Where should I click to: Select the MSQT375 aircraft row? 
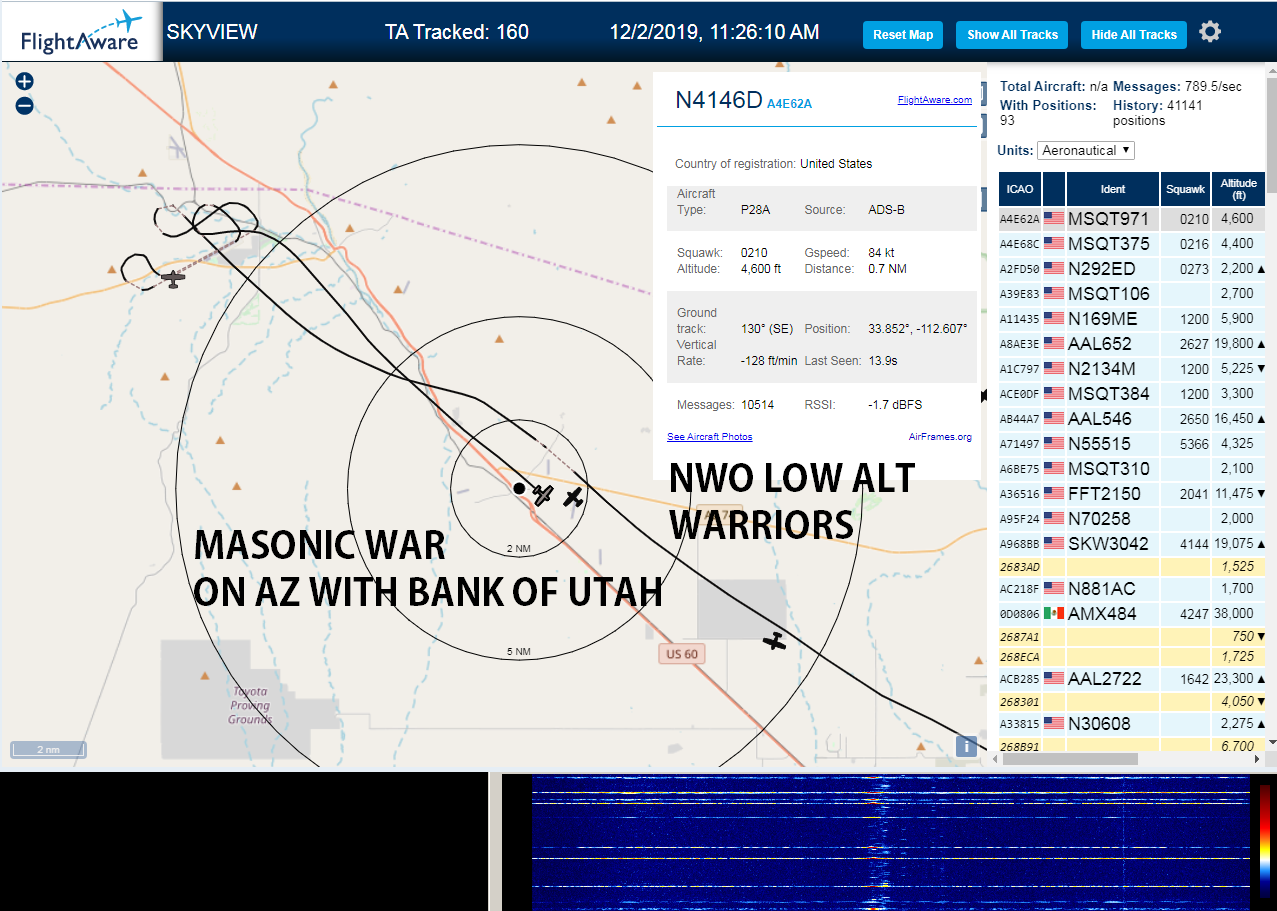[1132, 243]
